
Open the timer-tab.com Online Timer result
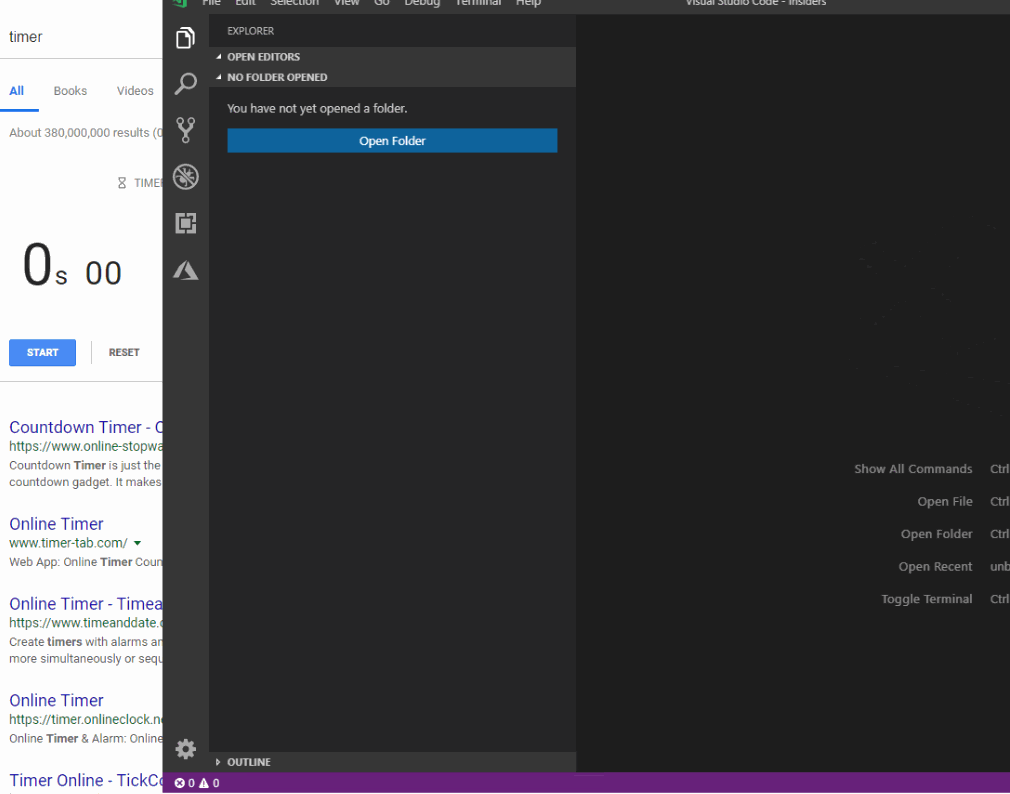click(x=56, y=524)
